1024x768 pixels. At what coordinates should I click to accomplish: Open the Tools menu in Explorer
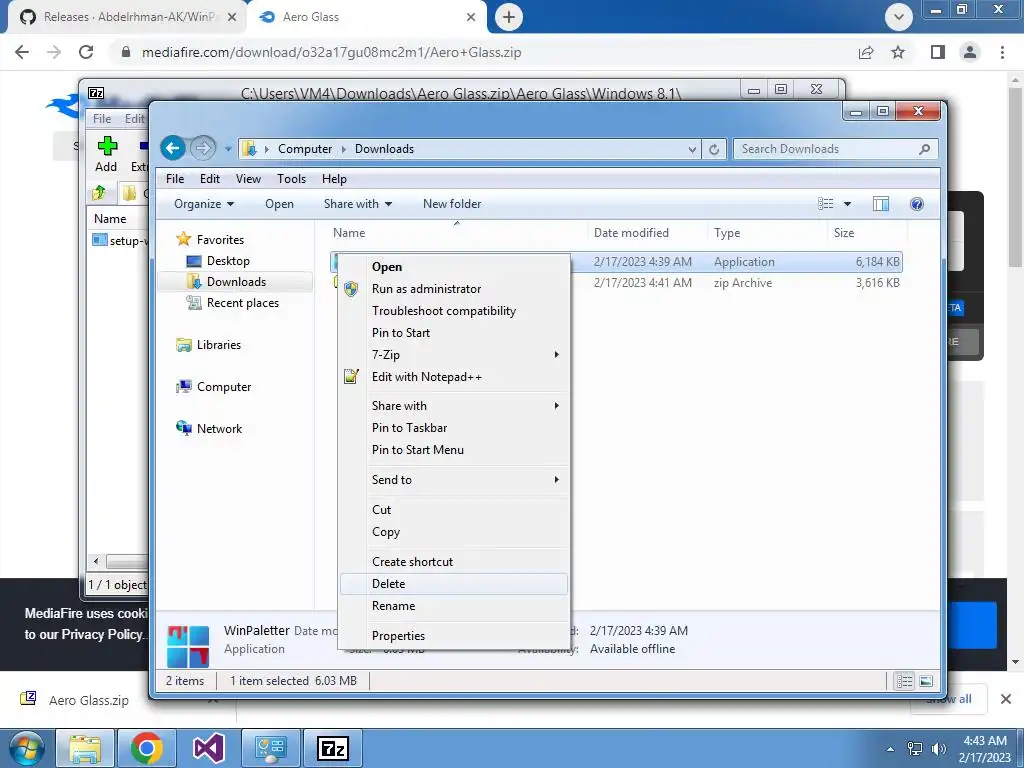[291, 178]
